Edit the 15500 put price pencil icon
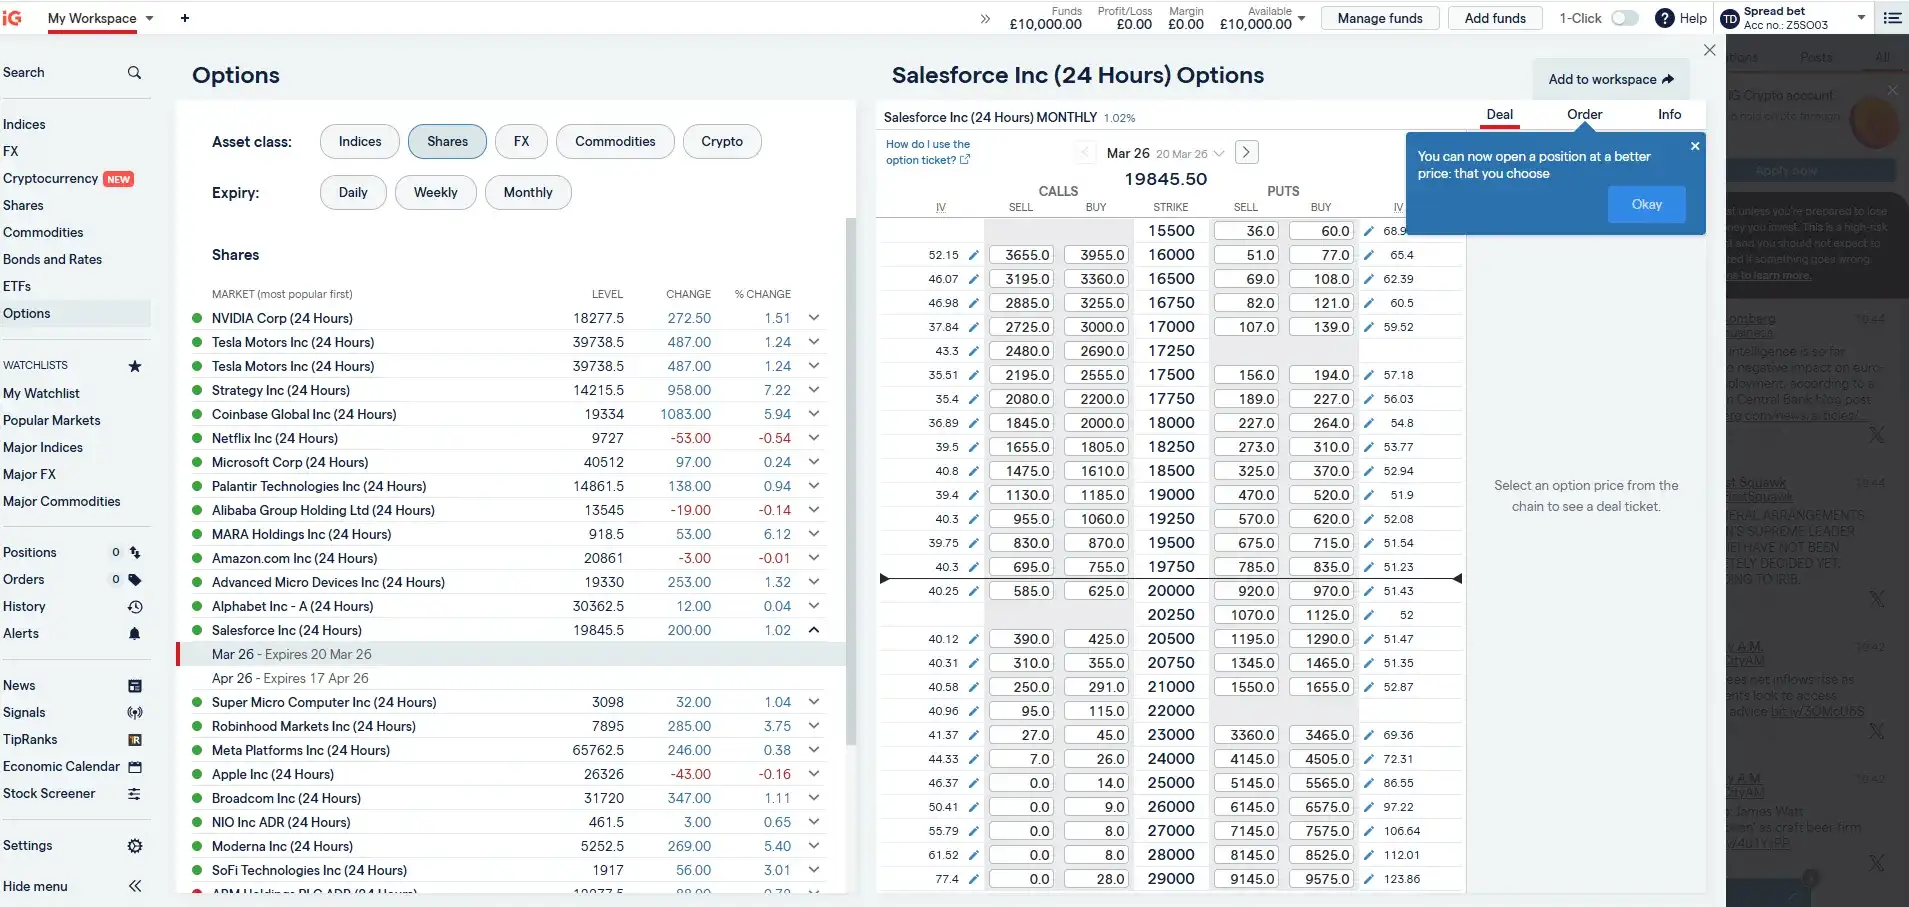 coord(1368,231)
